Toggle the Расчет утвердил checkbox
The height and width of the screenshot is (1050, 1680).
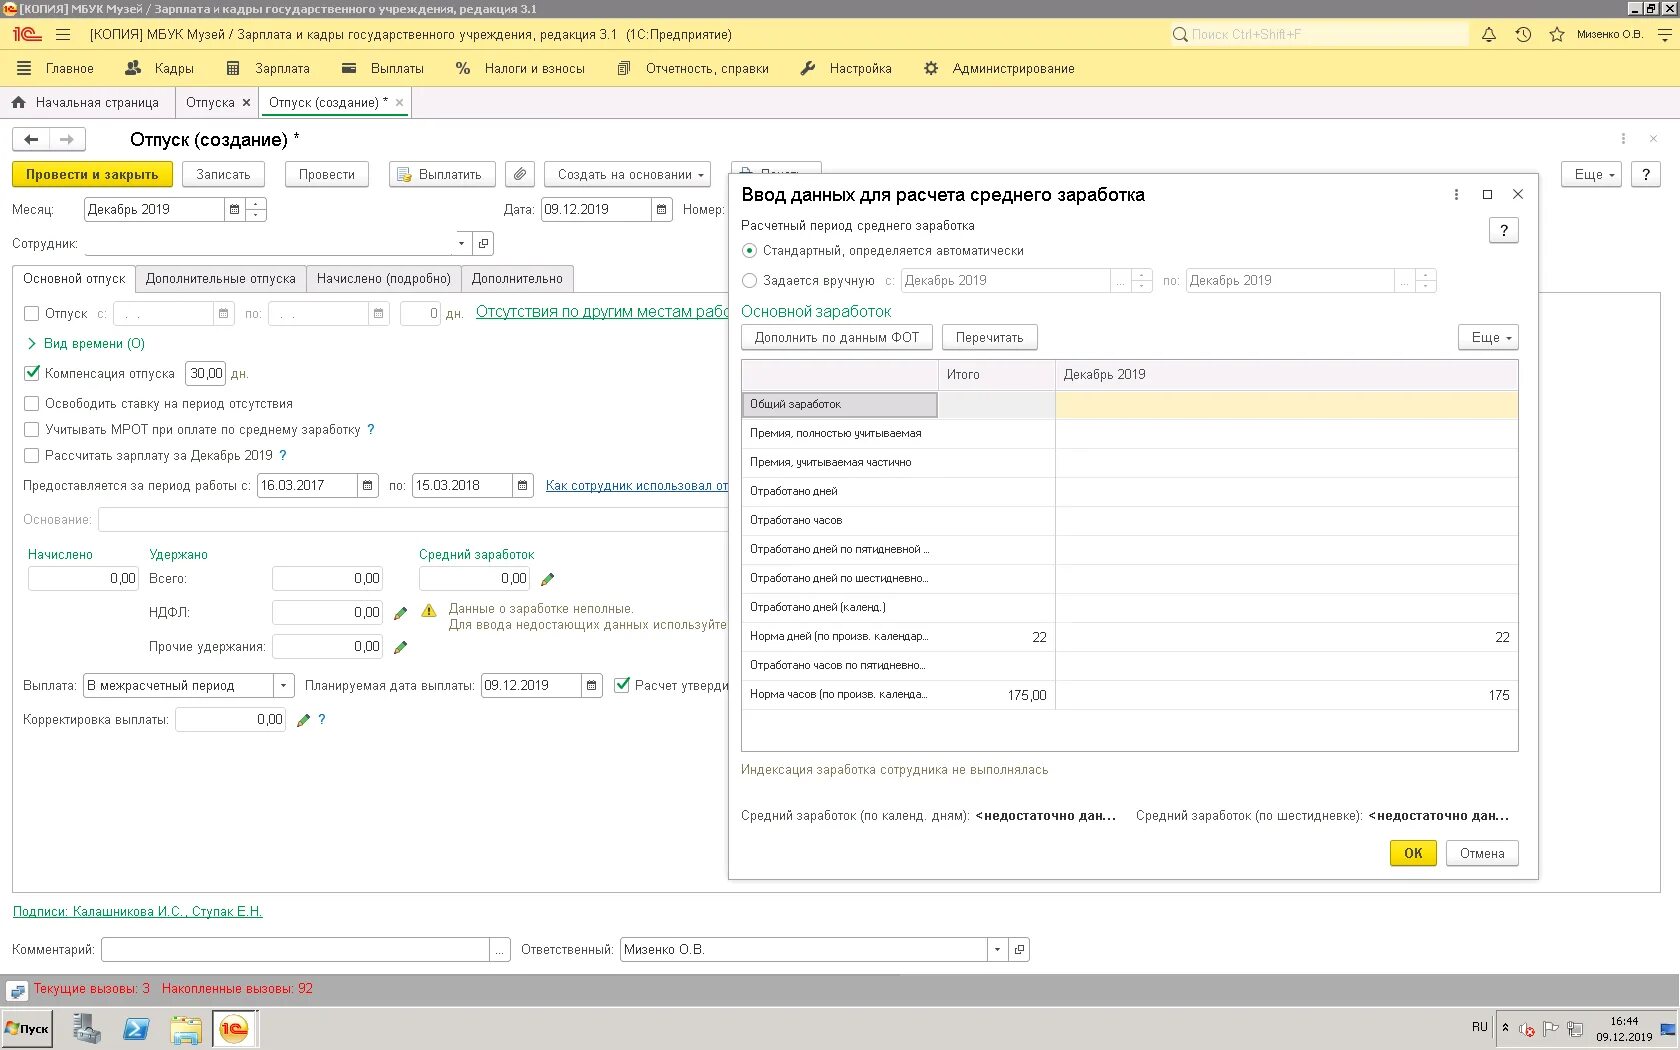622,685
